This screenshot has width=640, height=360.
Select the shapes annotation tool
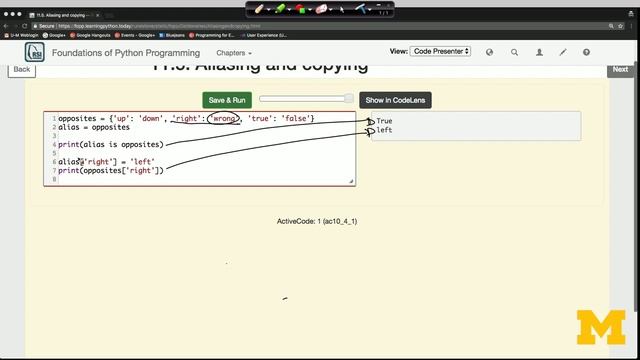coord(300,9)
